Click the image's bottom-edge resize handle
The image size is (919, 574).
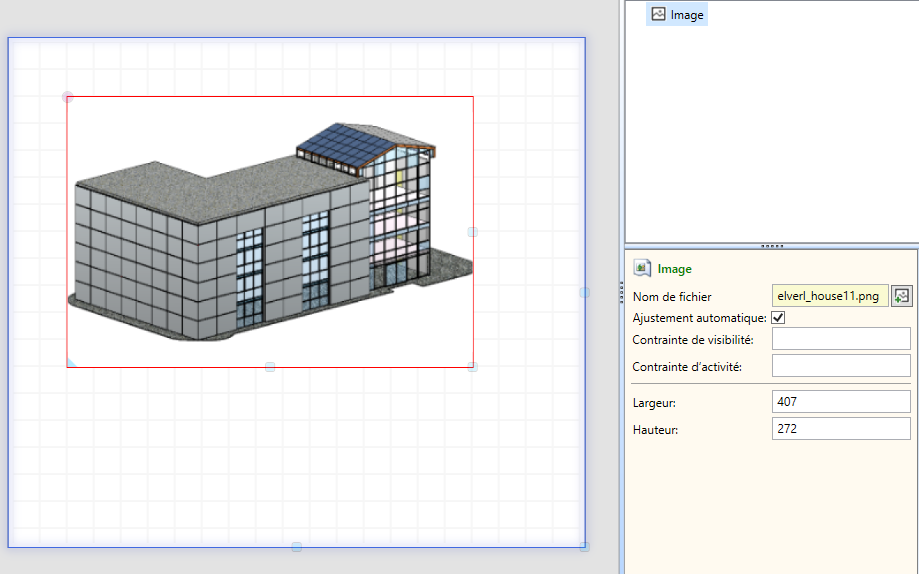270,367
